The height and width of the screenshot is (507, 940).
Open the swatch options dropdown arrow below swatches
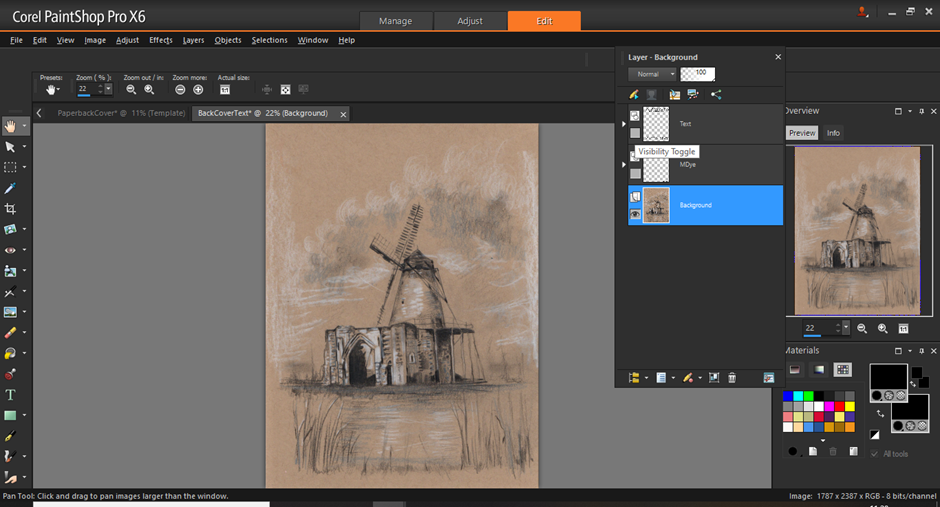tap(822, 440)
